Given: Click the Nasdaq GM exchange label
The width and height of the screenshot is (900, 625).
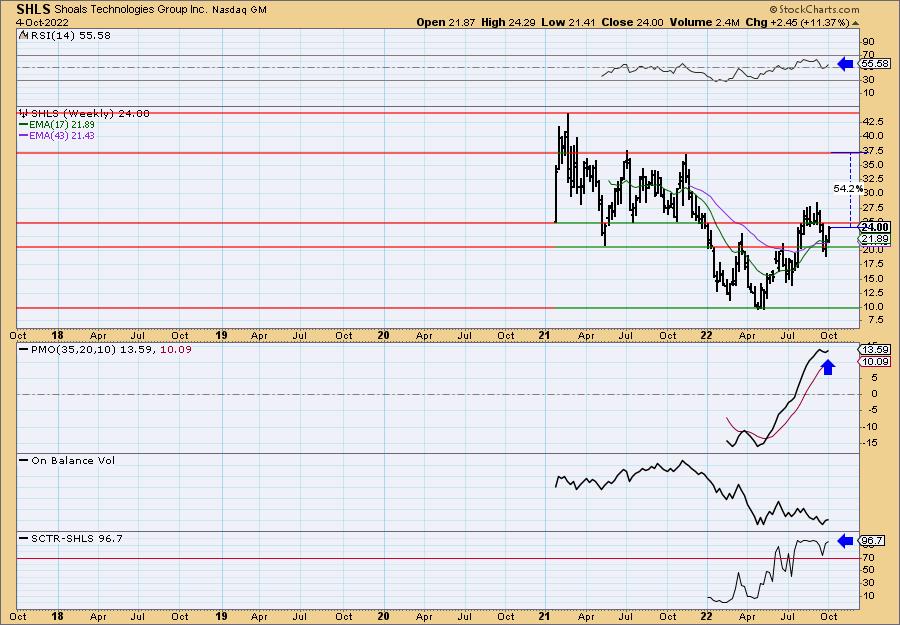Looking at the screenshot, I should point(239,10).
